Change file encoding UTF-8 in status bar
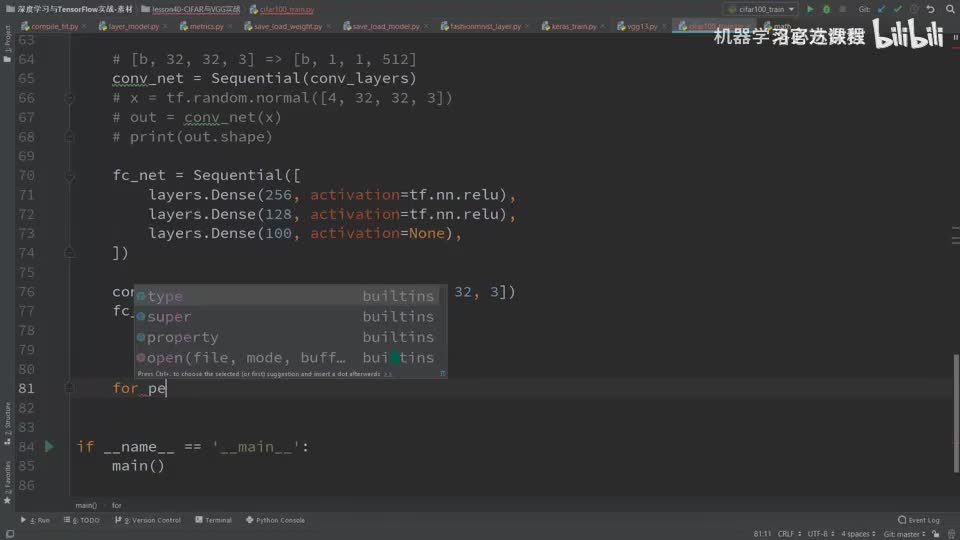This screenshot has height=540, width=960. pos(821,534)
